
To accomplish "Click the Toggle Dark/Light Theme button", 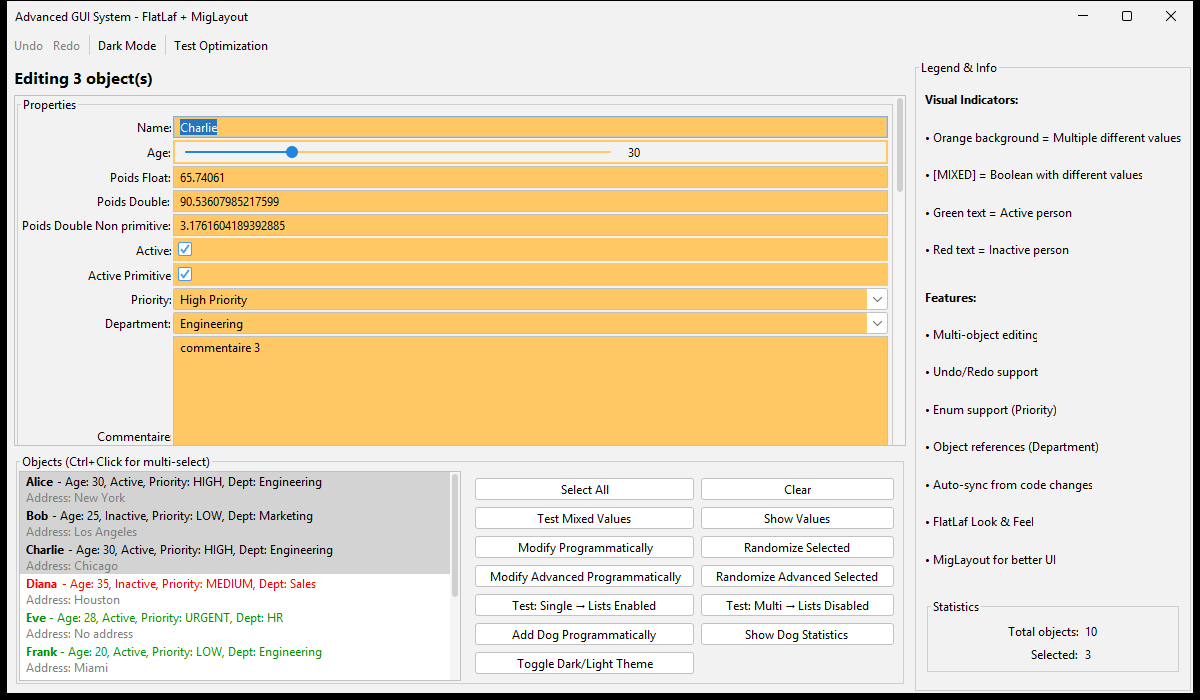I will click(x=584, y=664).
